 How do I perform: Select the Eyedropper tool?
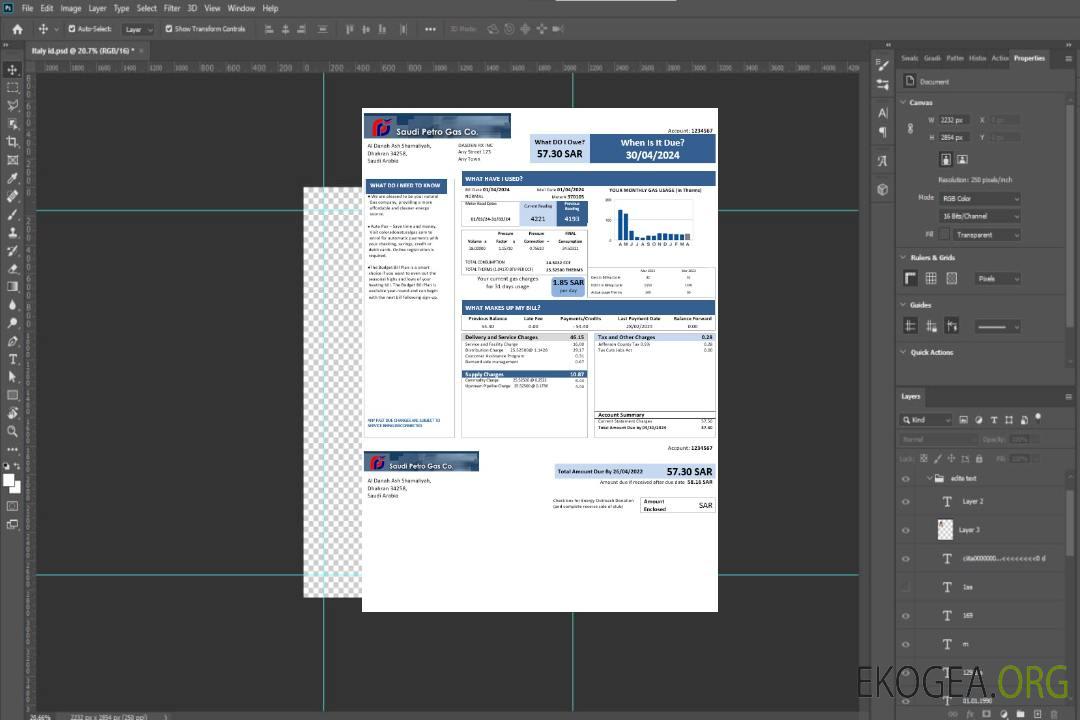[x=13, y=178]
